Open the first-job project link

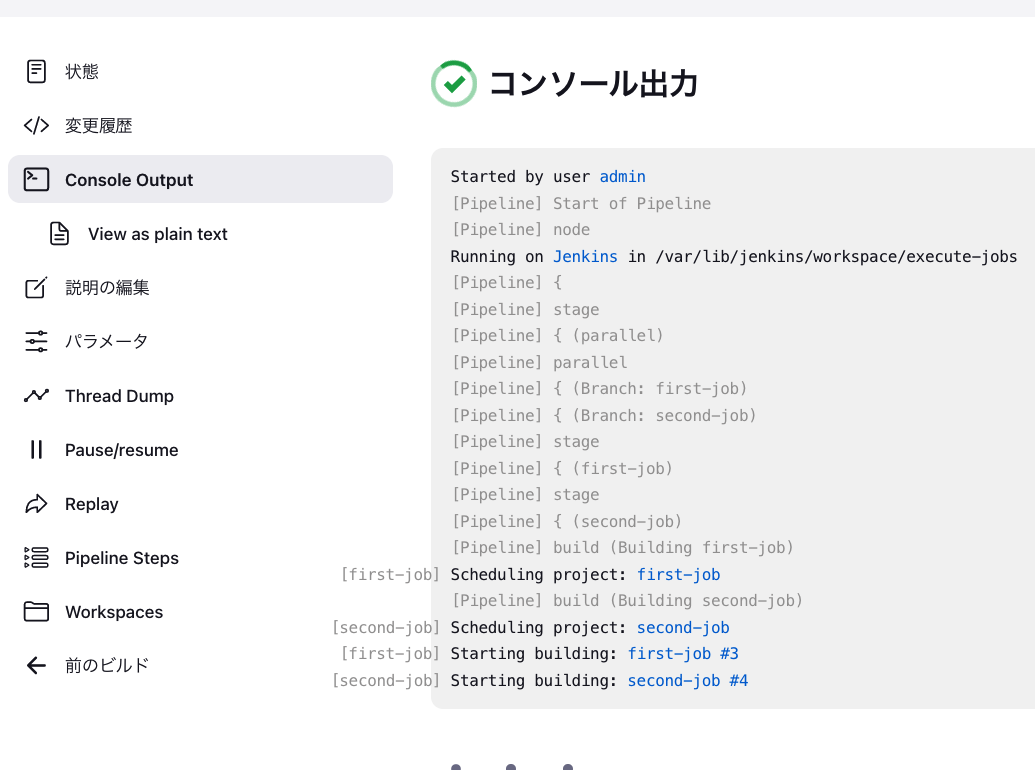(678, 574)
